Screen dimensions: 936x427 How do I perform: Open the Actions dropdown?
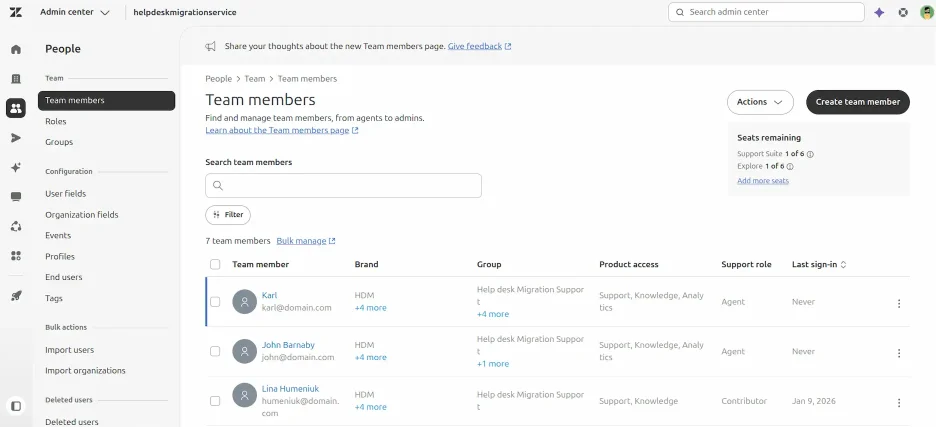coord(760,102)
